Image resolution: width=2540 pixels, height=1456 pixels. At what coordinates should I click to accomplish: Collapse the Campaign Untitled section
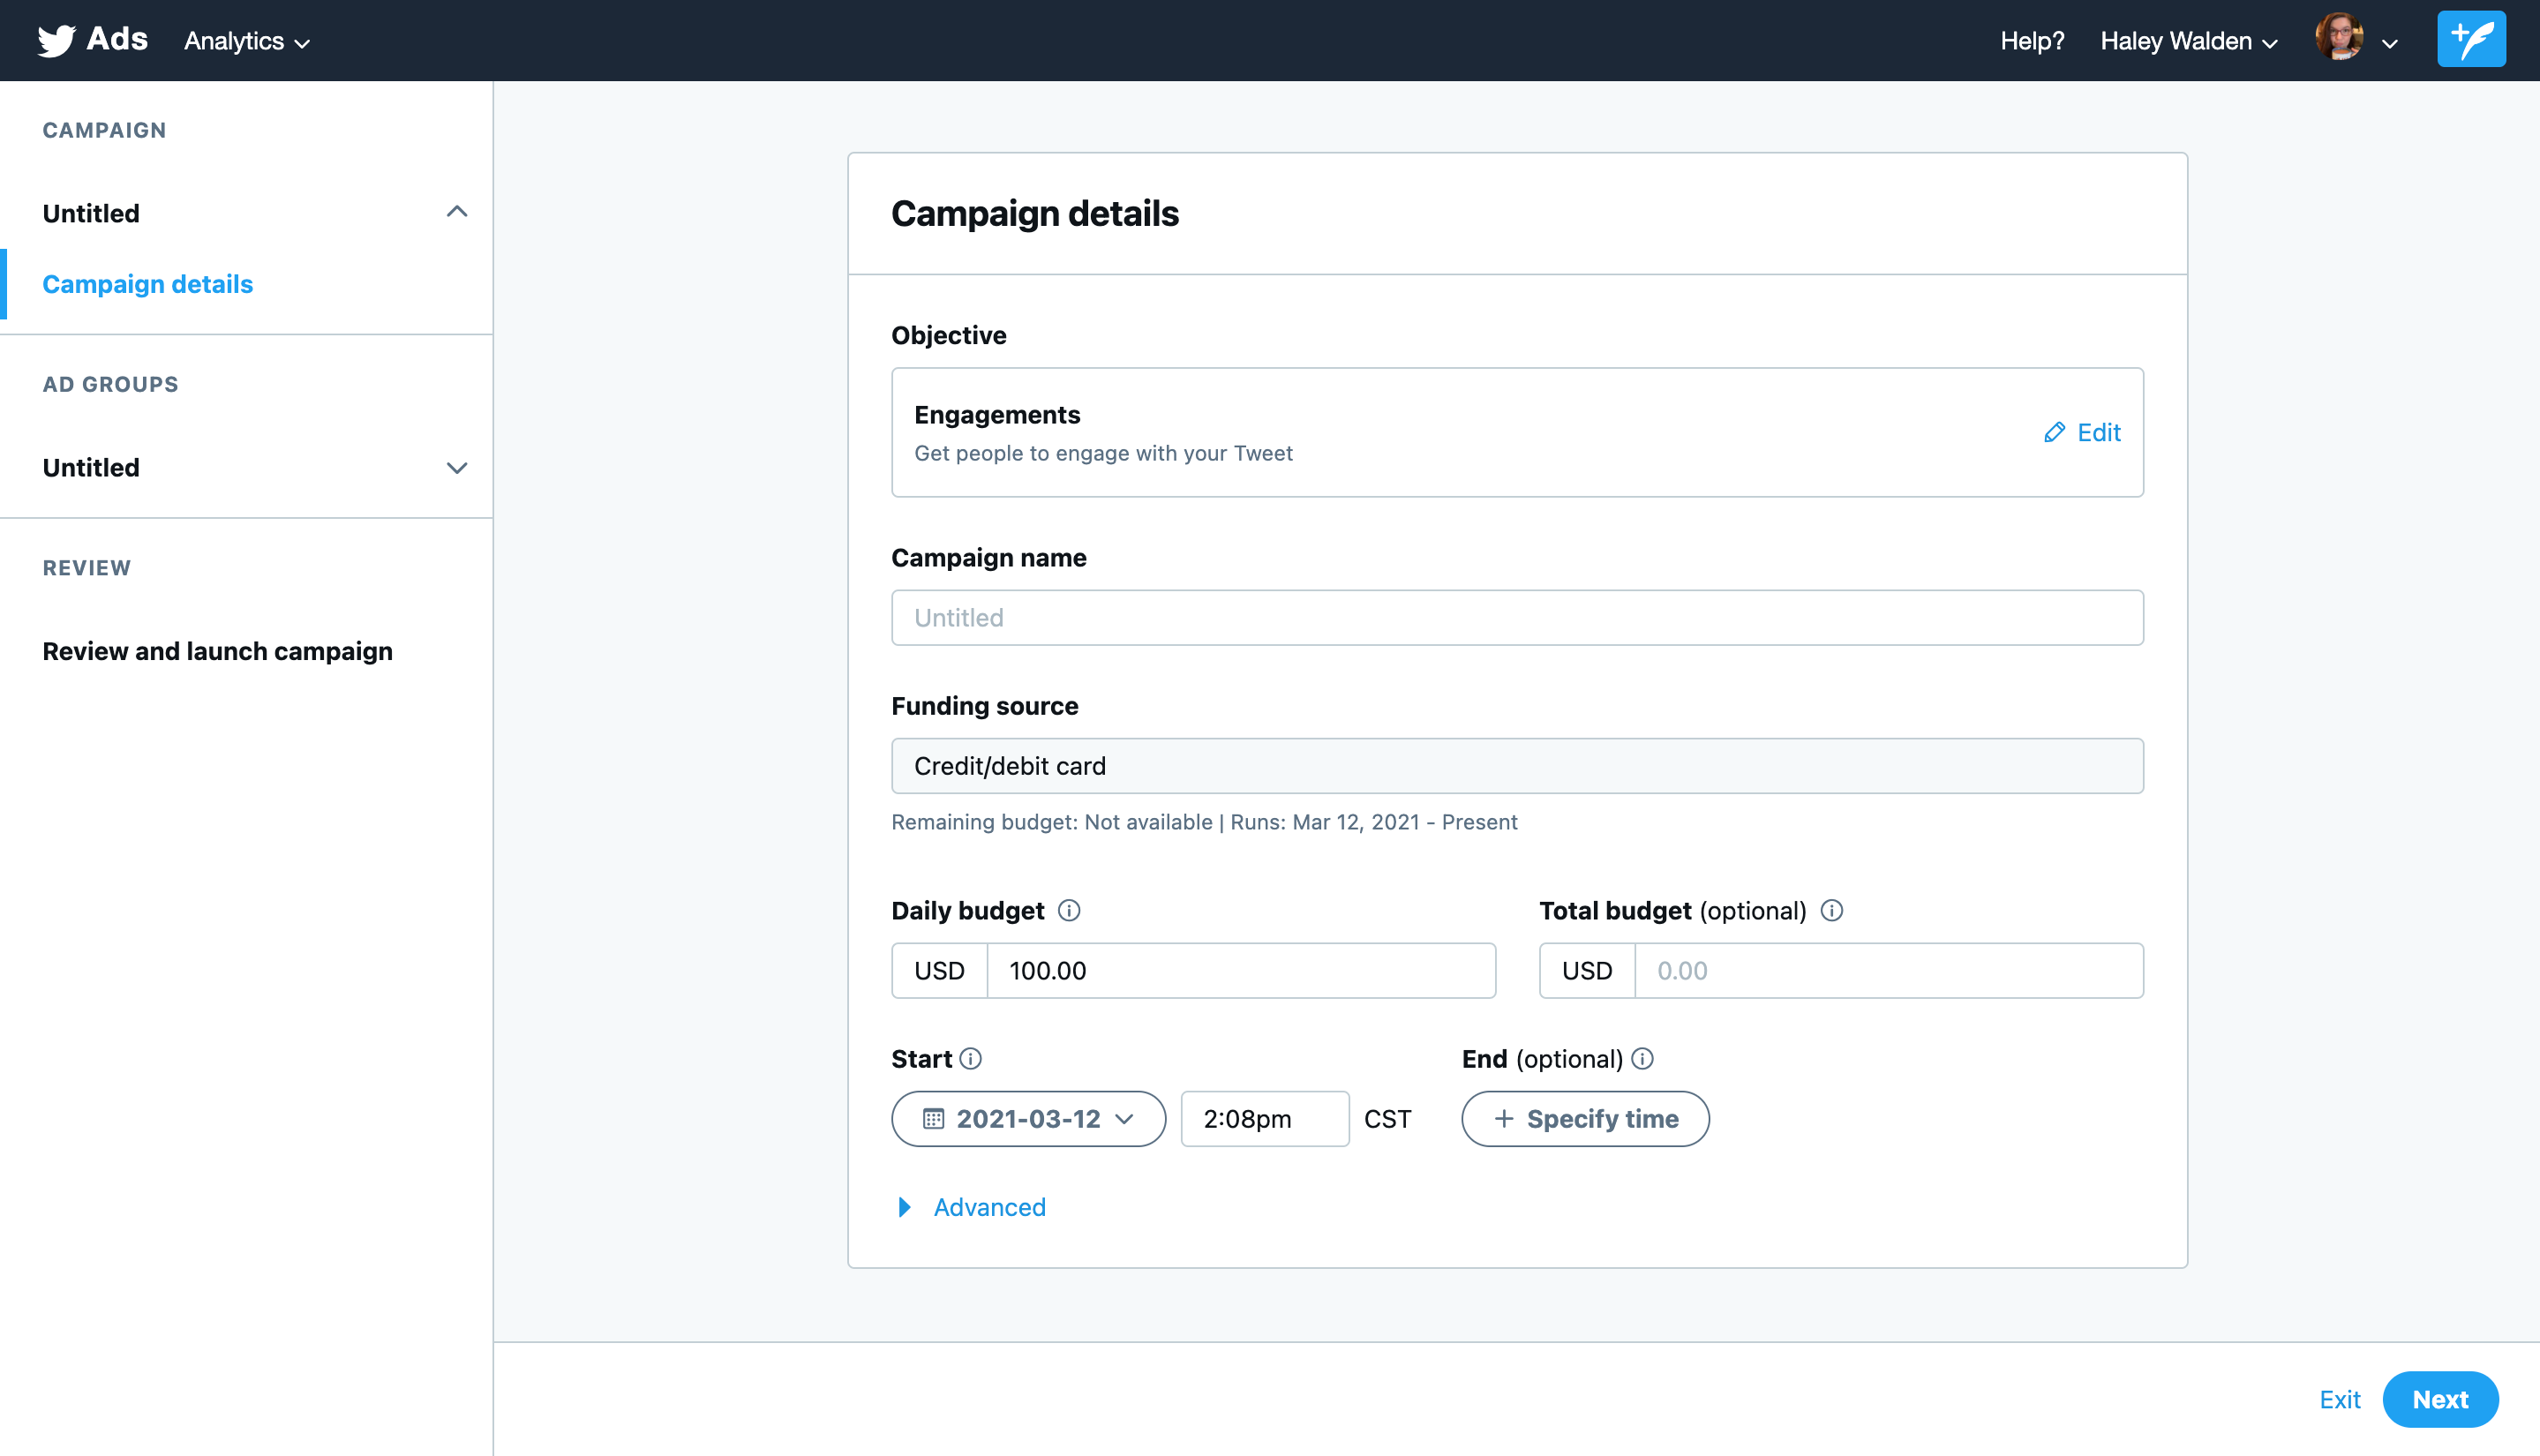coord(456,212)
